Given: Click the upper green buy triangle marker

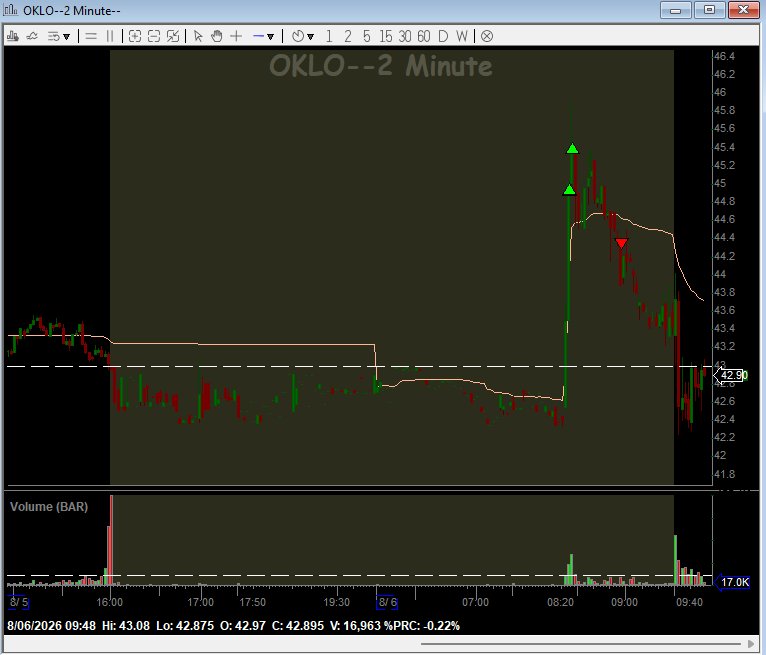Looking at the screenshot, I should click(573, 148).
